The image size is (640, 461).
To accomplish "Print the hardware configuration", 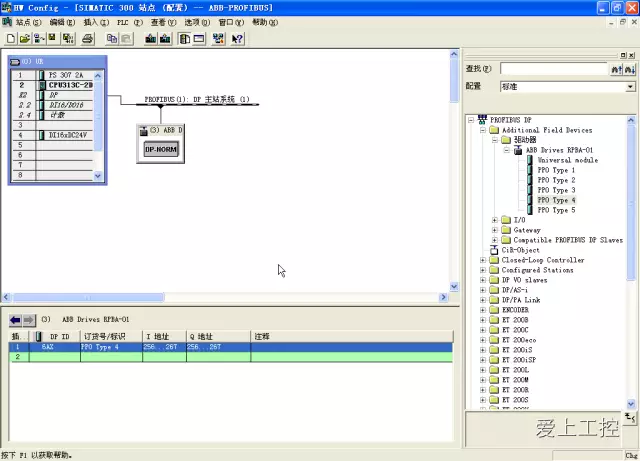I will click(88, 39).
